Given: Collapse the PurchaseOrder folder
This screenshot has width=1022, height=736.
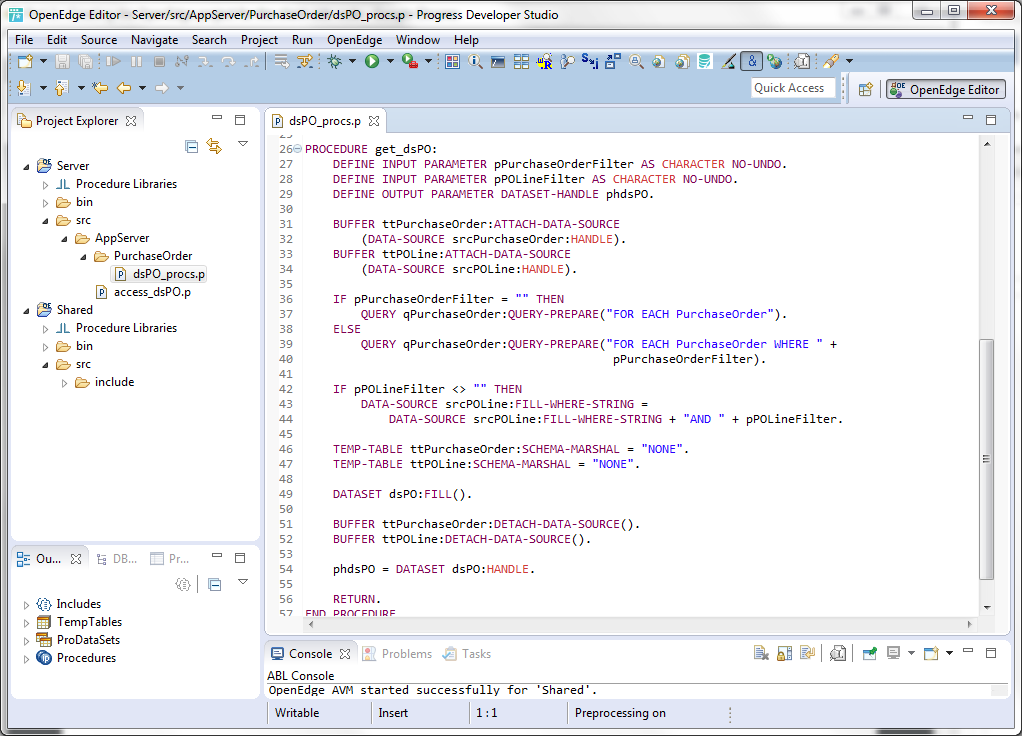Looking at the screenshot, I should click(83, 257).
